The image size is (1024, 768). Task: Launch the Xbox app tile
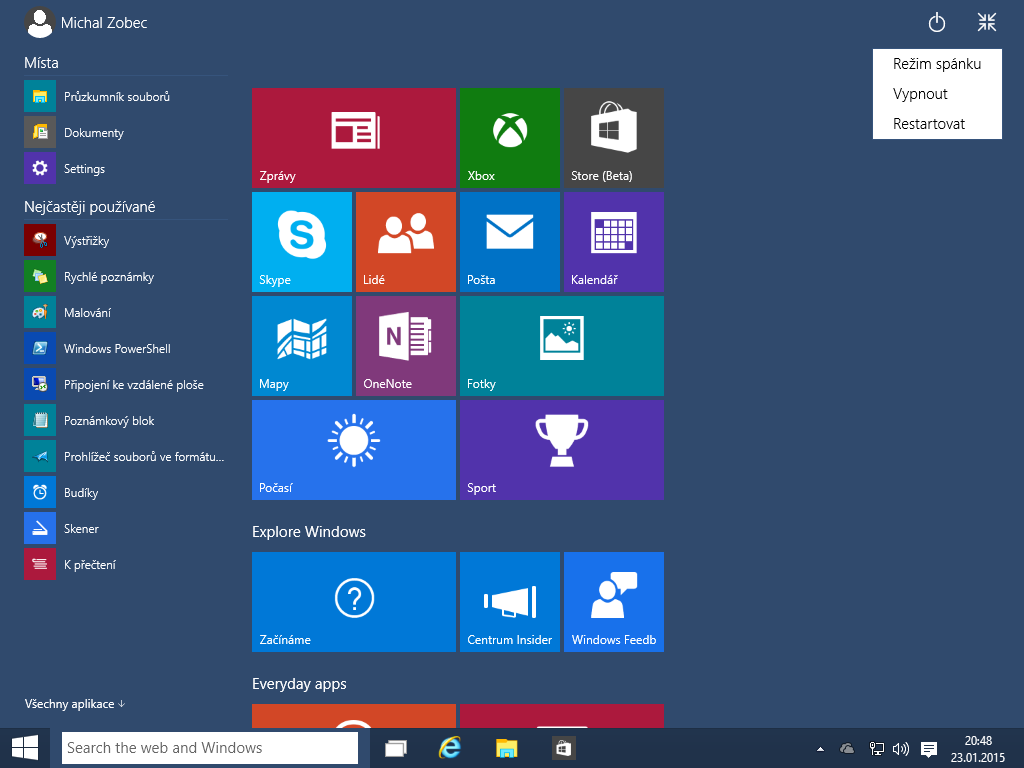[509, 137]
